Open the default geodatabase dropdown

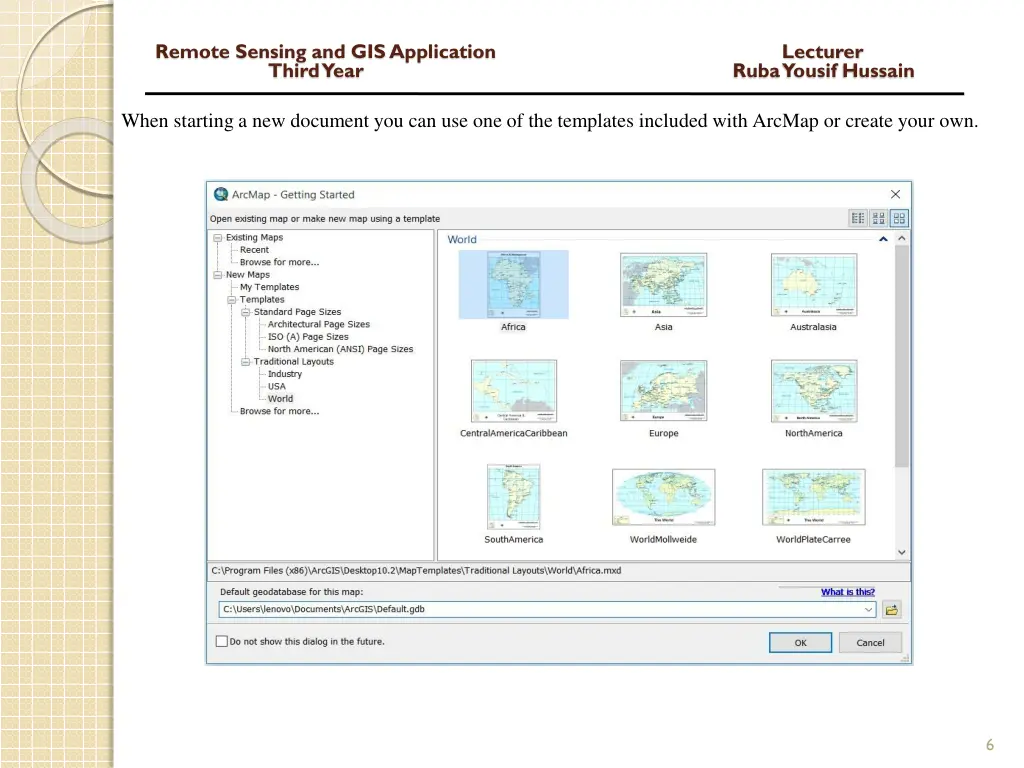point(868,609)
